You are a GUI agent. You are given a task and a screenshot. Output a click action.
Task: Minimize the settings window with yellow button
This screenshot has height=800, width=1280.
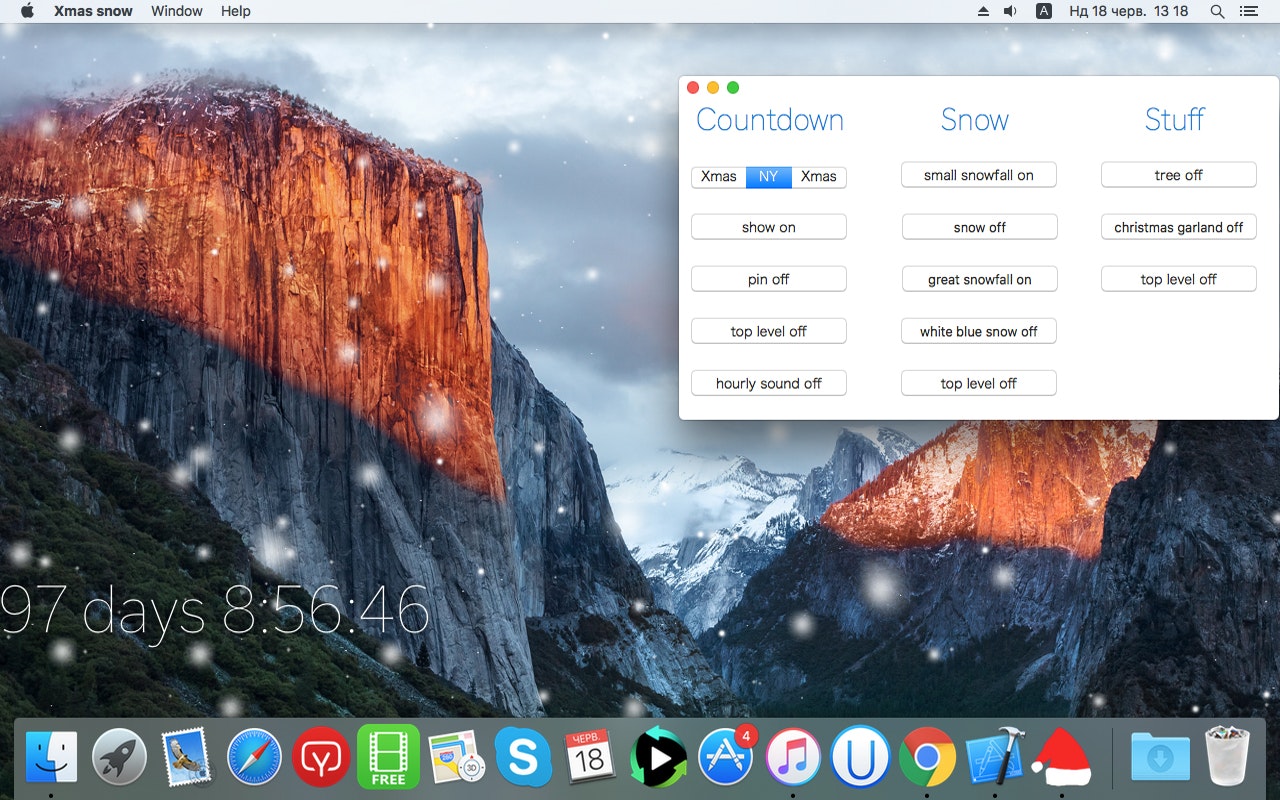713,88
